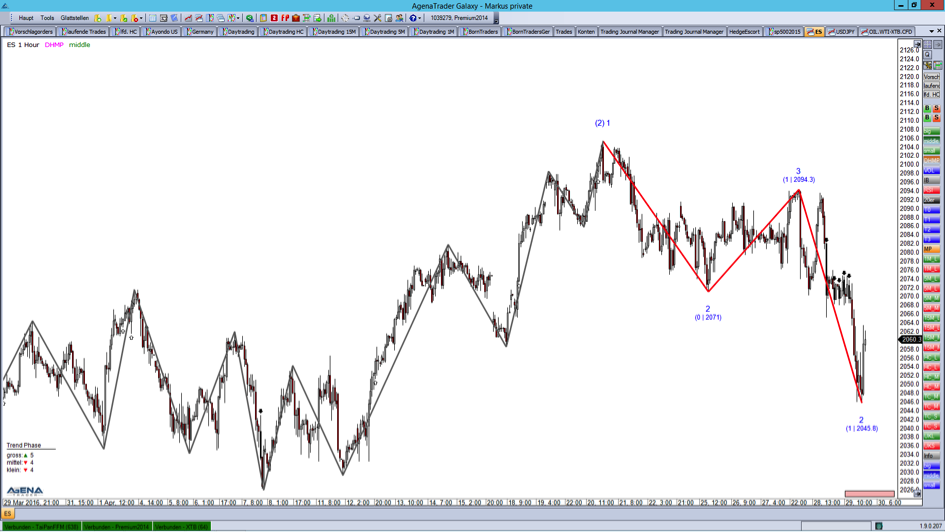Click the 'Trend Phase' legend heading
This screenshot has height=532, width=945.
click(x=24, y=445)
